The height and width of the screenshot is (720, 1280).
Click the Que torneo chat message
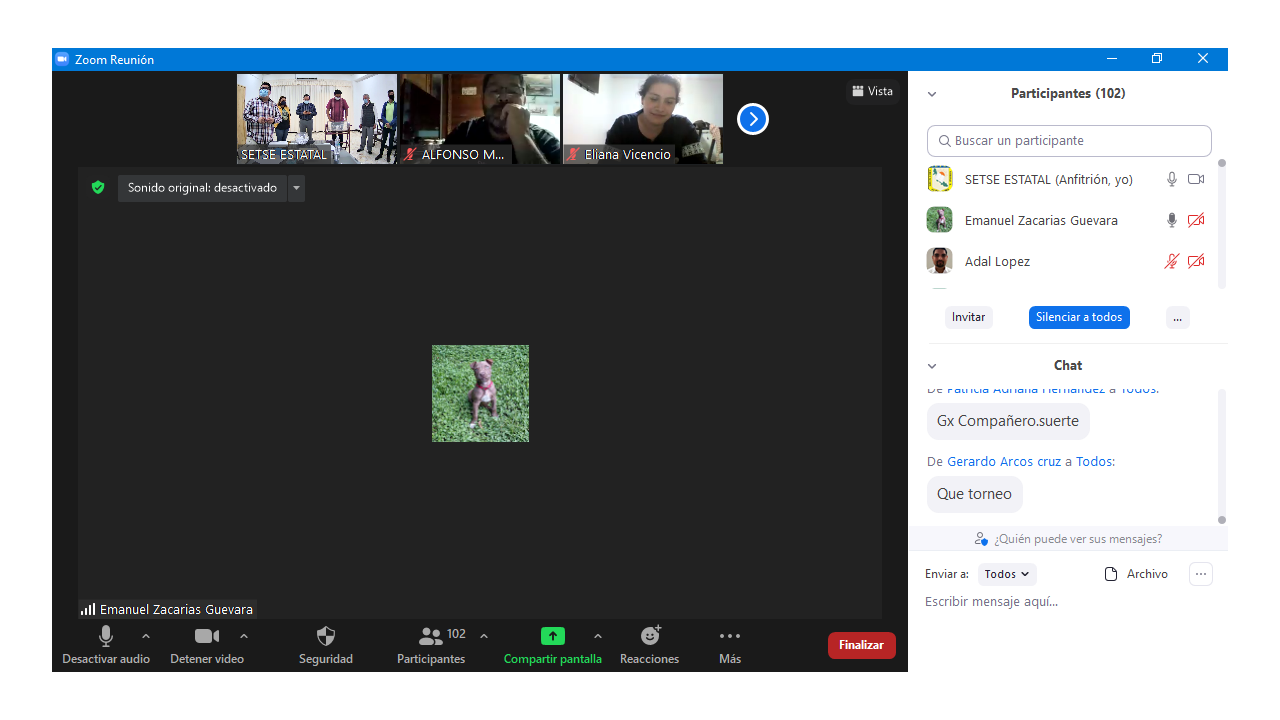pos(974,494)
